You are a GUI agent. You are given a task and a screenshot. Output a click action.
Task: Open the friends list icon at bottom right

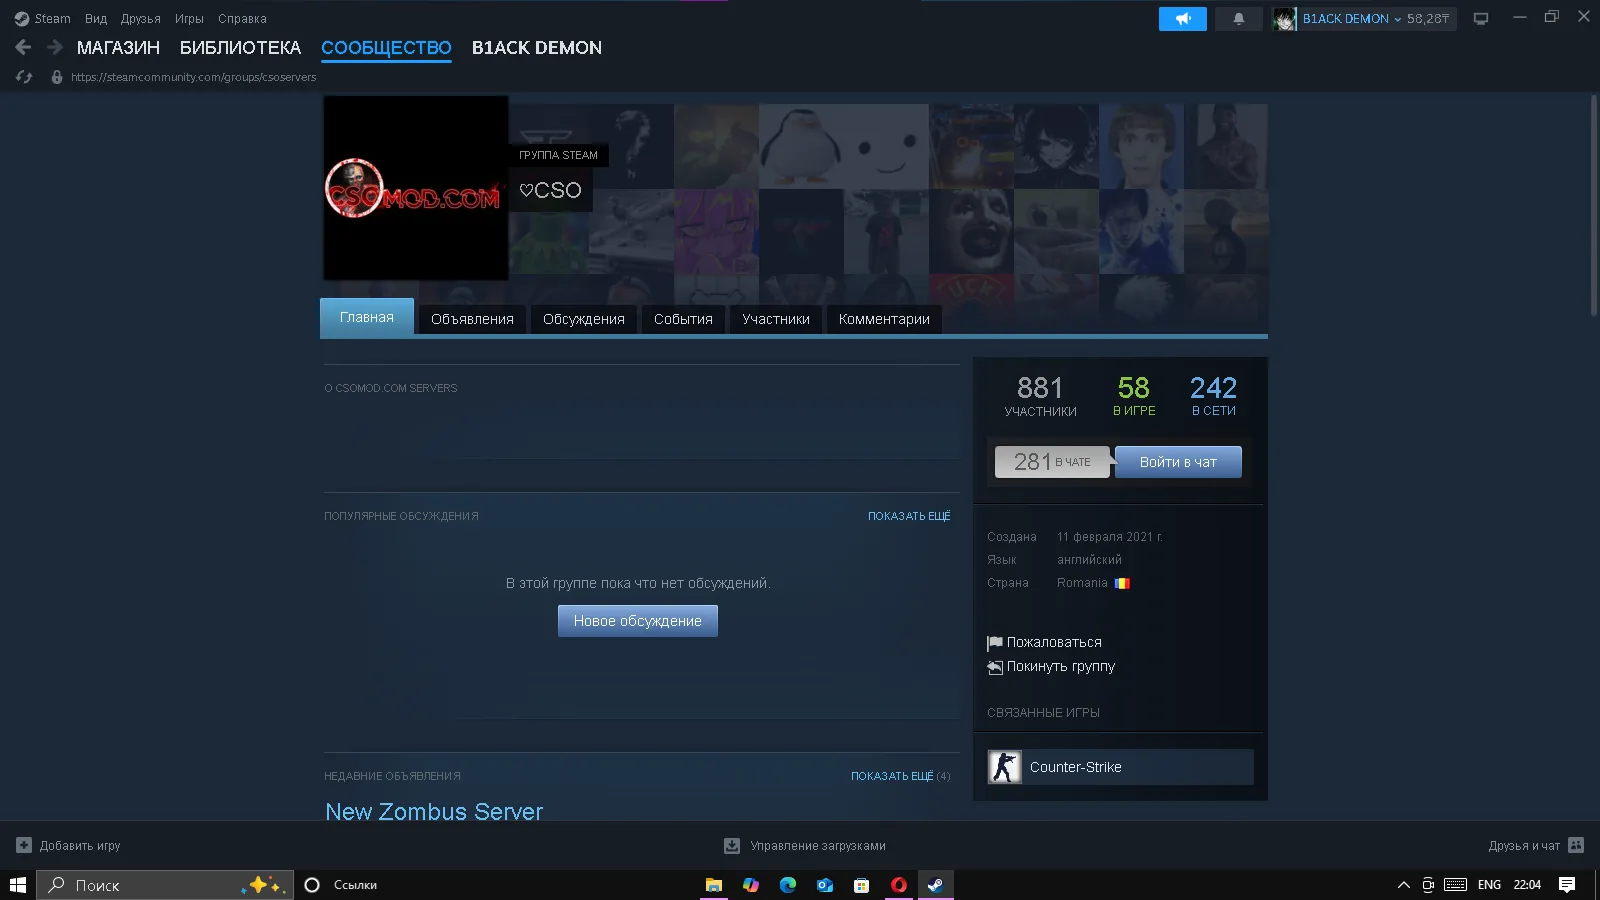coord(1576,845)
